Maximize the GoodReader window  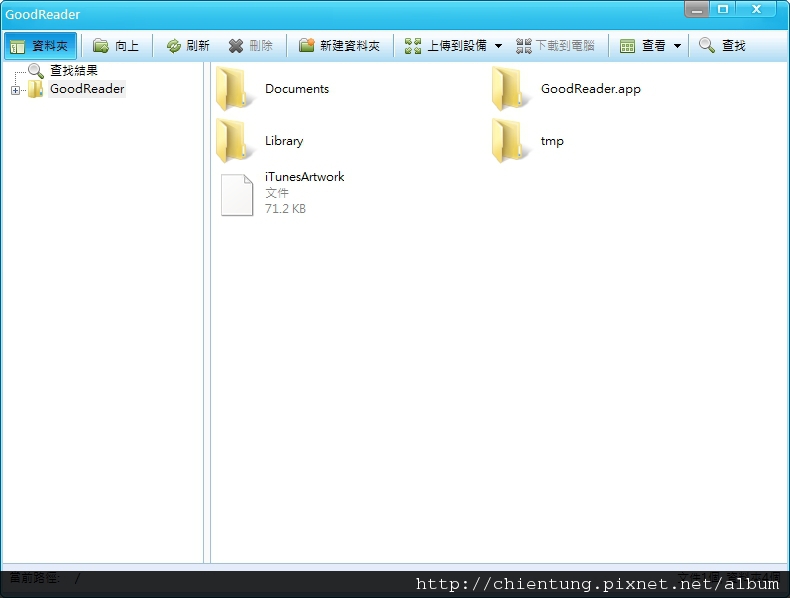click(723, 9)
